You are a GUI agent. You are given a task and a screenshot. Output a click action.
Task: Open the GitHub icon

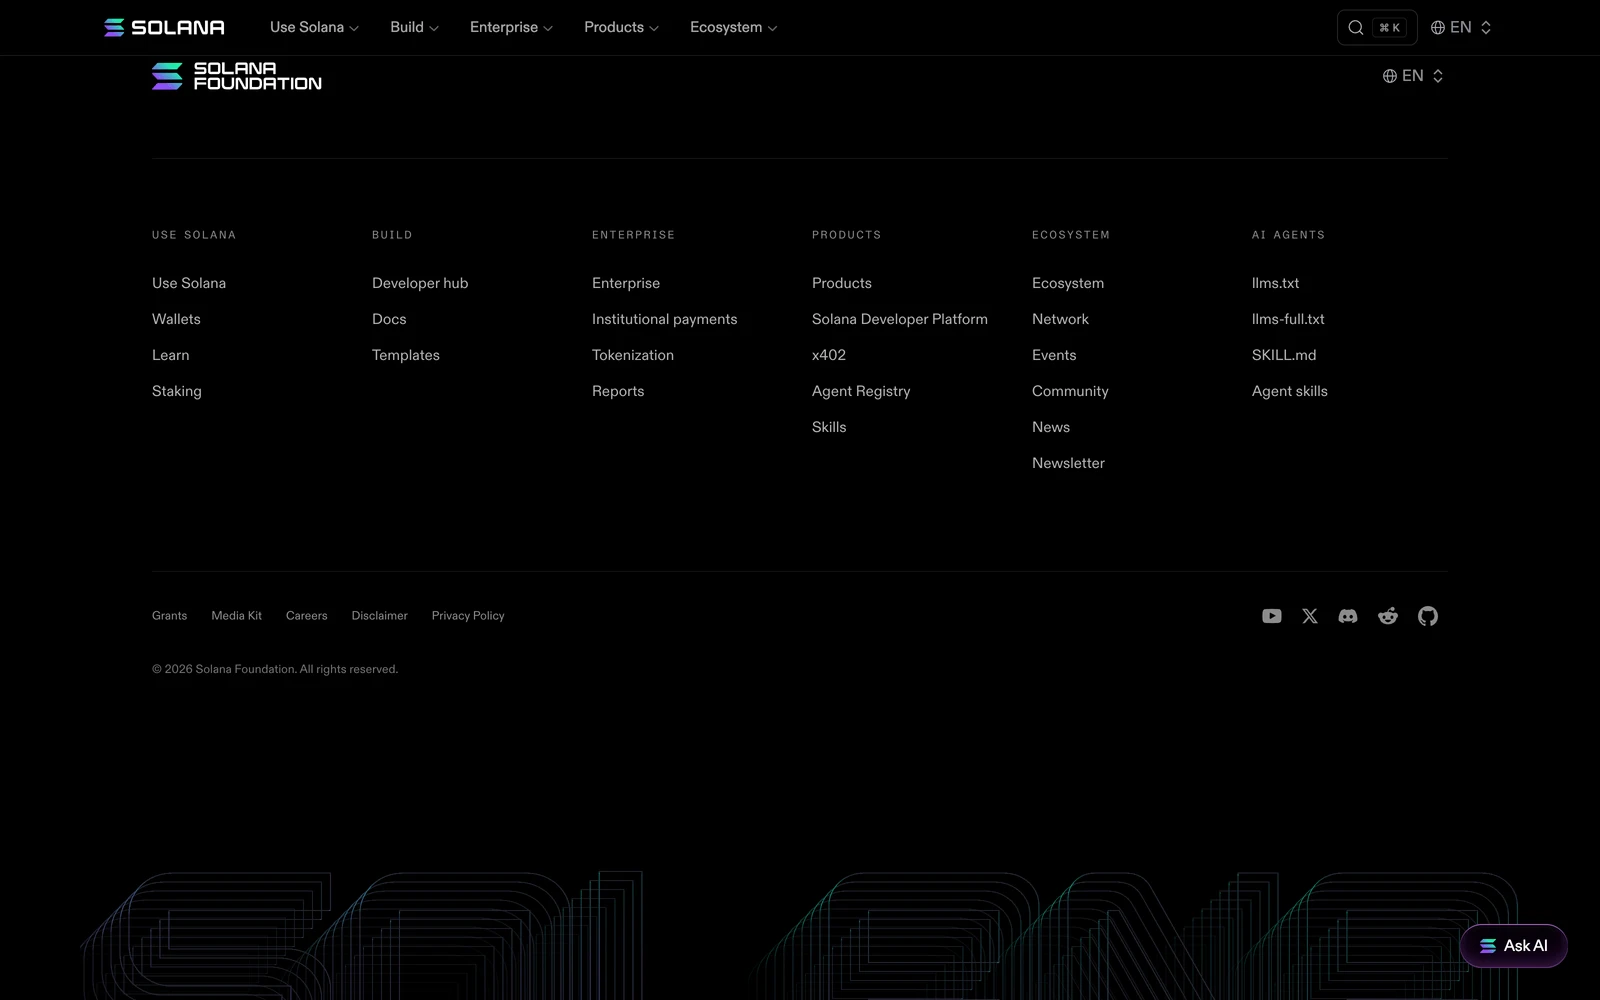click(x=1428, y=616)
